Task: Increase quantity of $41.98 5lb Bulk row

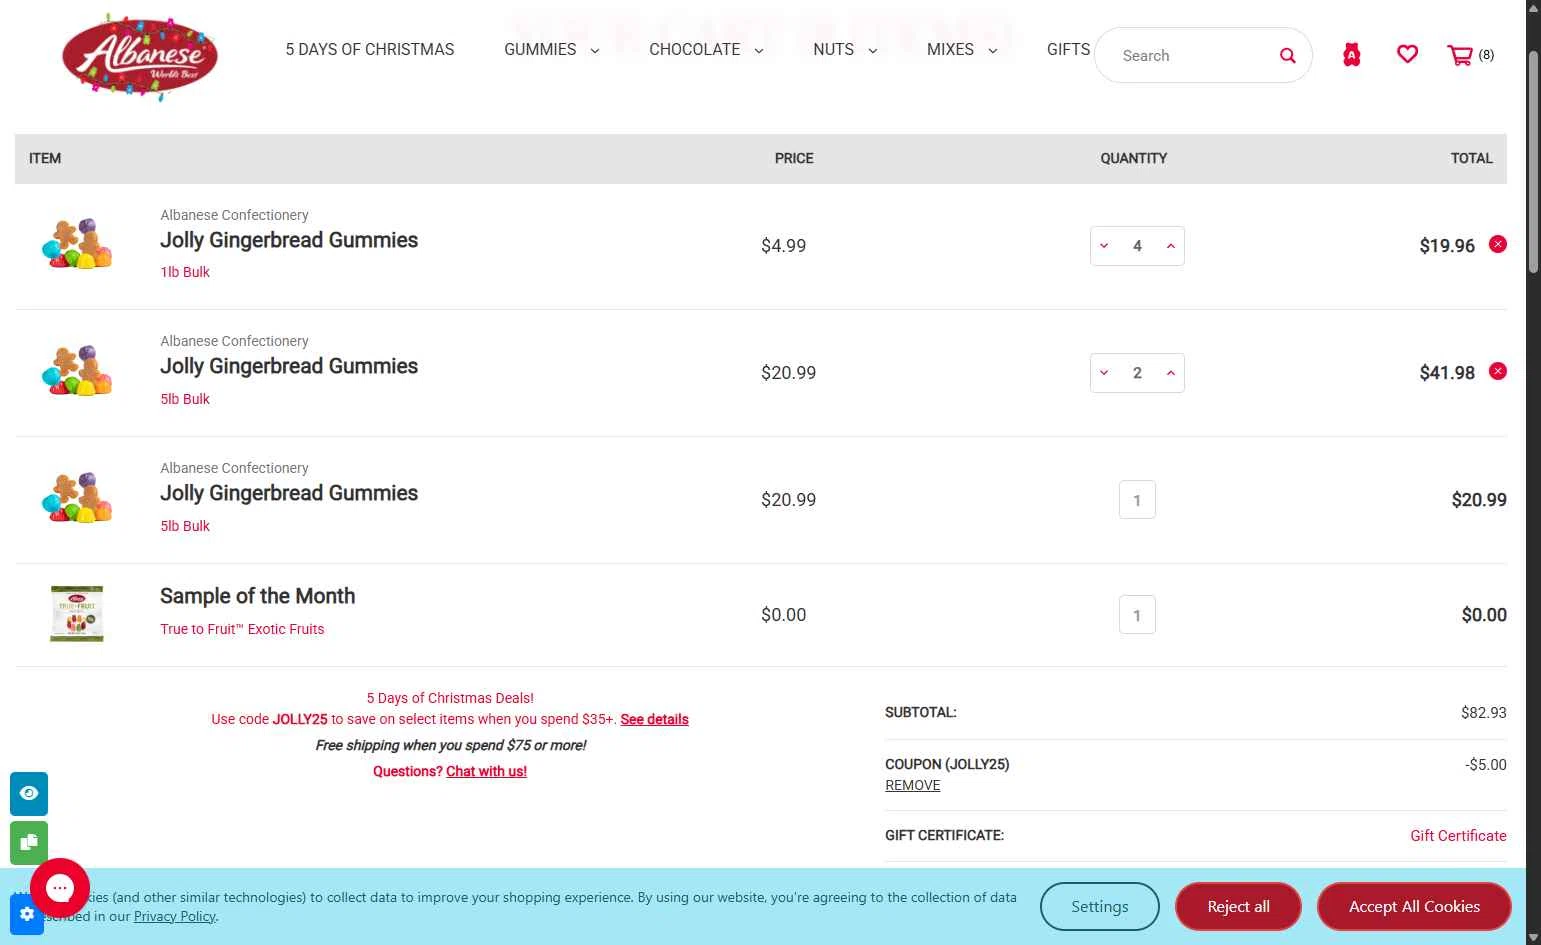Action: pos(1170,373)
